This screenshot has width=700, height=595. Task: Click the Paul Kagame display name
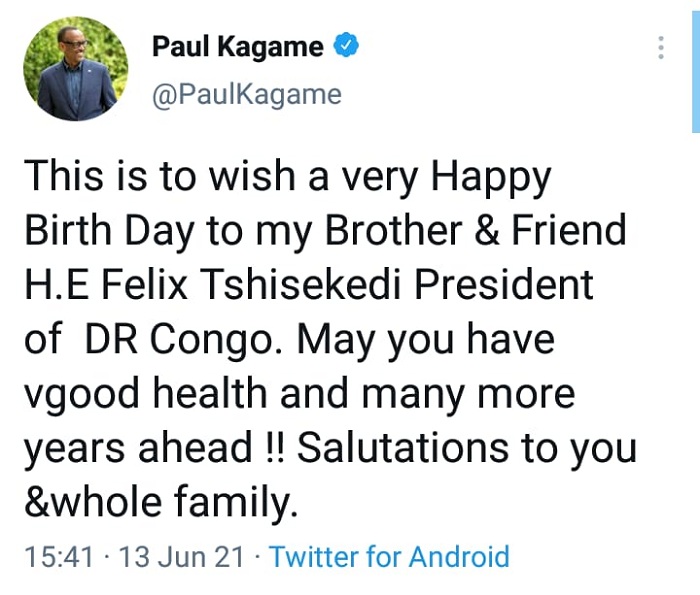[238, 47]
